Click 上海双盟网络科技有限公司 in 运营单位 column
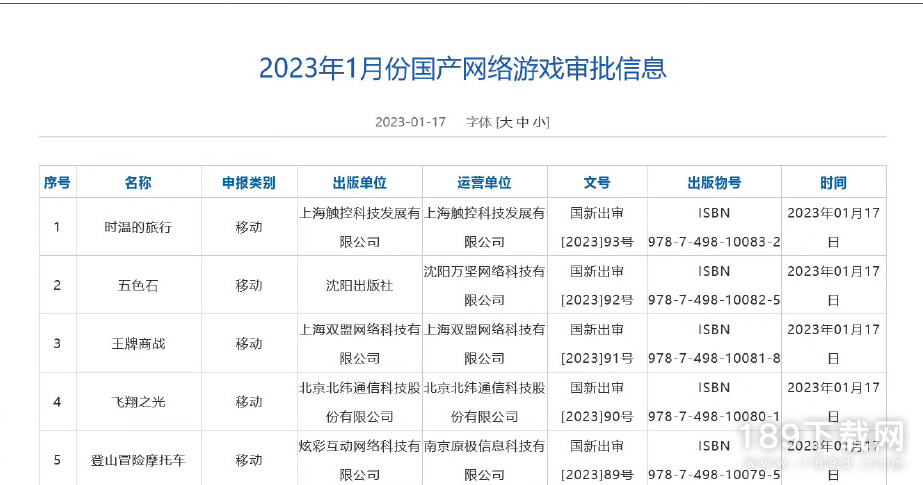The image size is (923, 485). 484,344
